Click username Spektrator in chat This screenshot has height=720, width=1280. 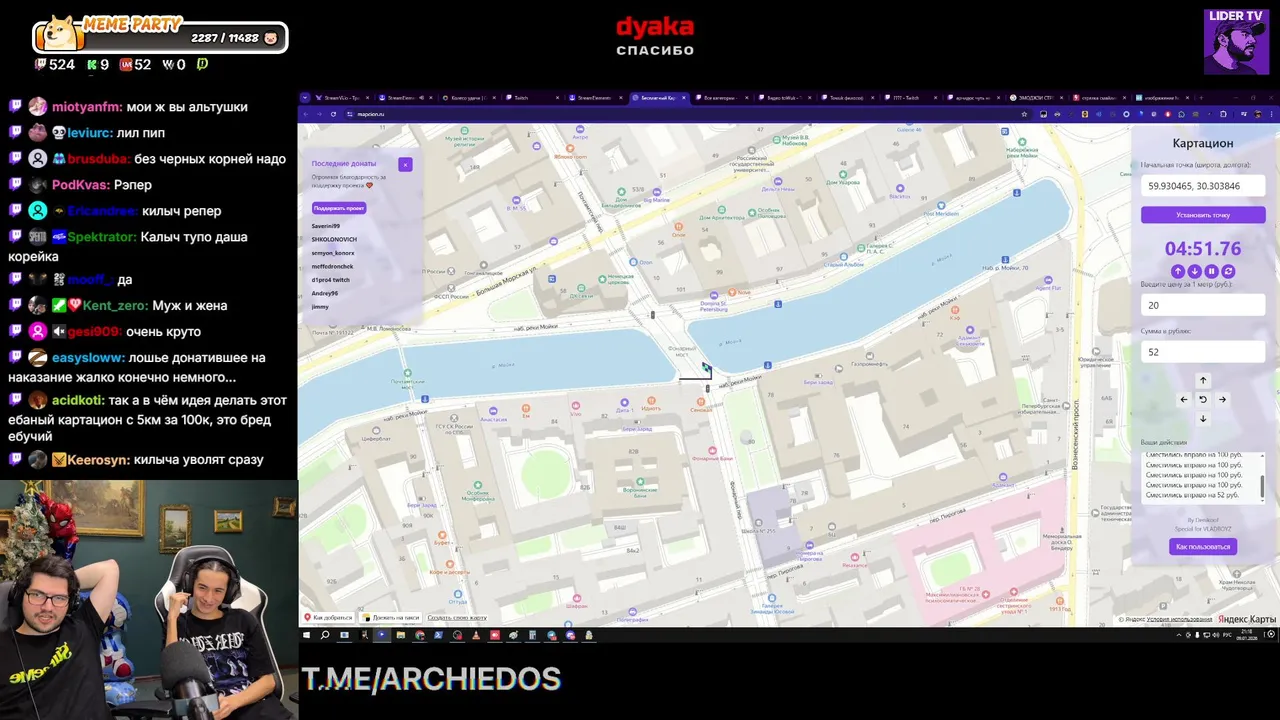coord(102,237)
